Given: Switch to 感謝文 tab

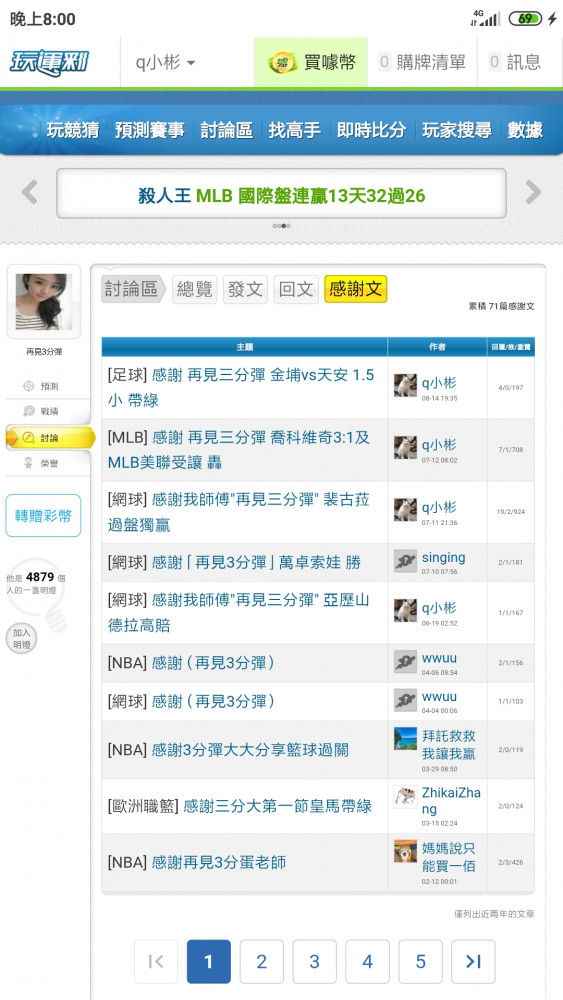Looking at the screenshot, I should click(355, 290).
